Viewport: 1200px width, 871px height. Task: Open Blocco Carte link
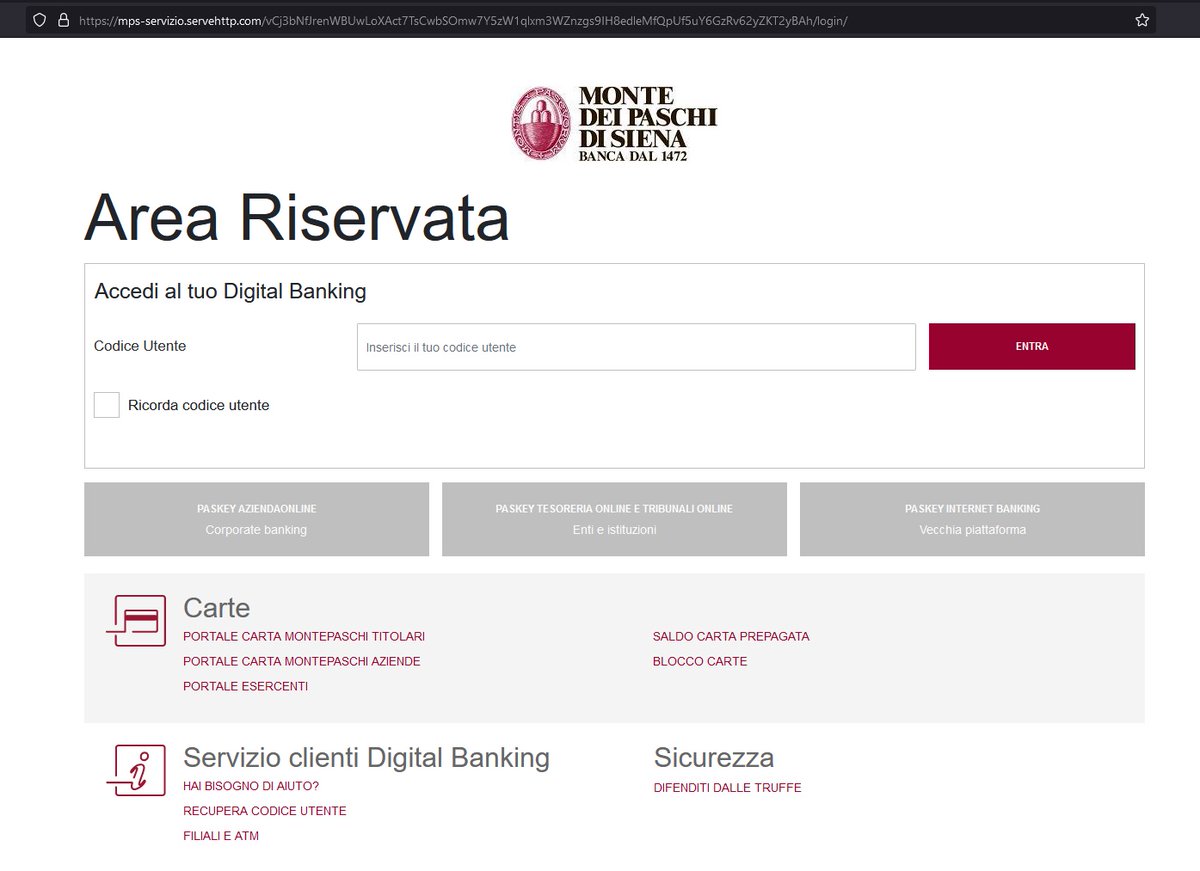[700, 662]
